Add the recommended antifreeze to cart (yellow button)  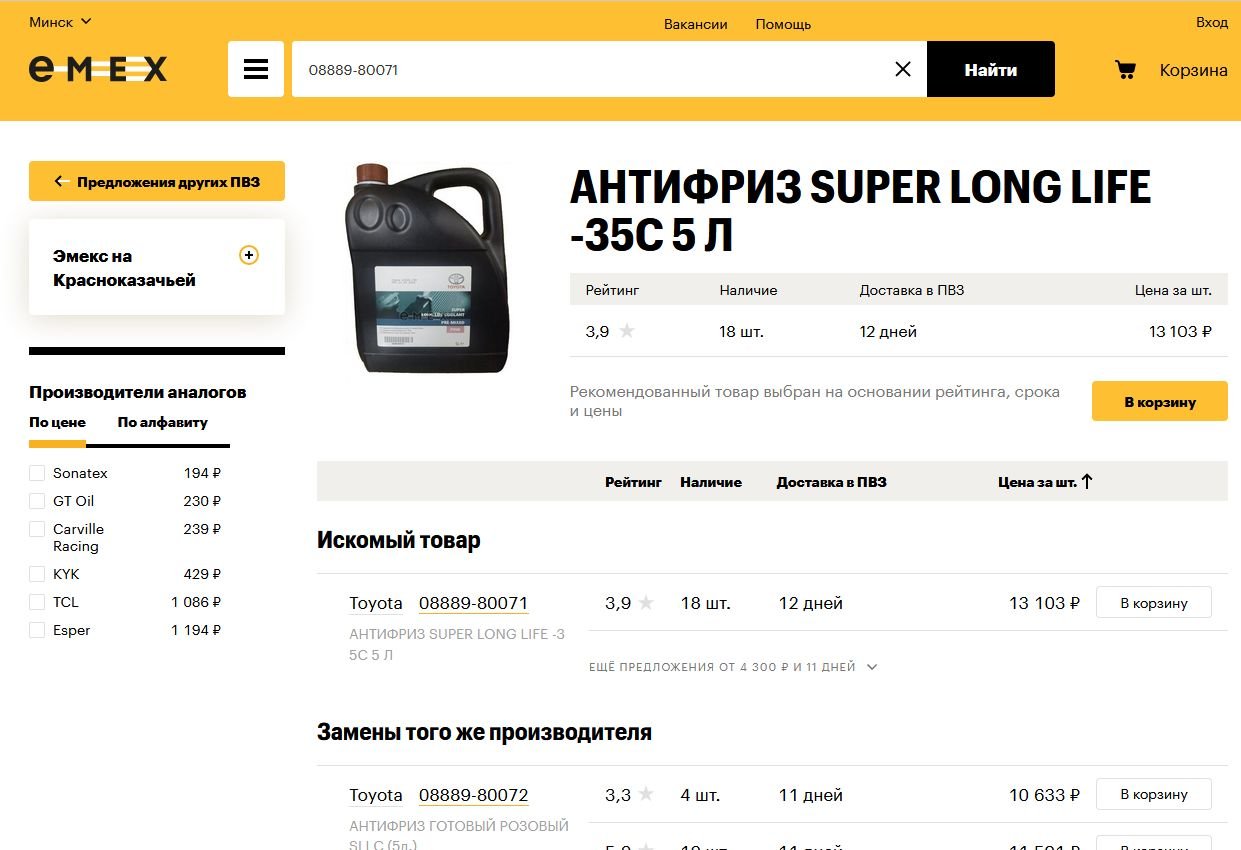pyautogui.click(x=1160, y=401)
